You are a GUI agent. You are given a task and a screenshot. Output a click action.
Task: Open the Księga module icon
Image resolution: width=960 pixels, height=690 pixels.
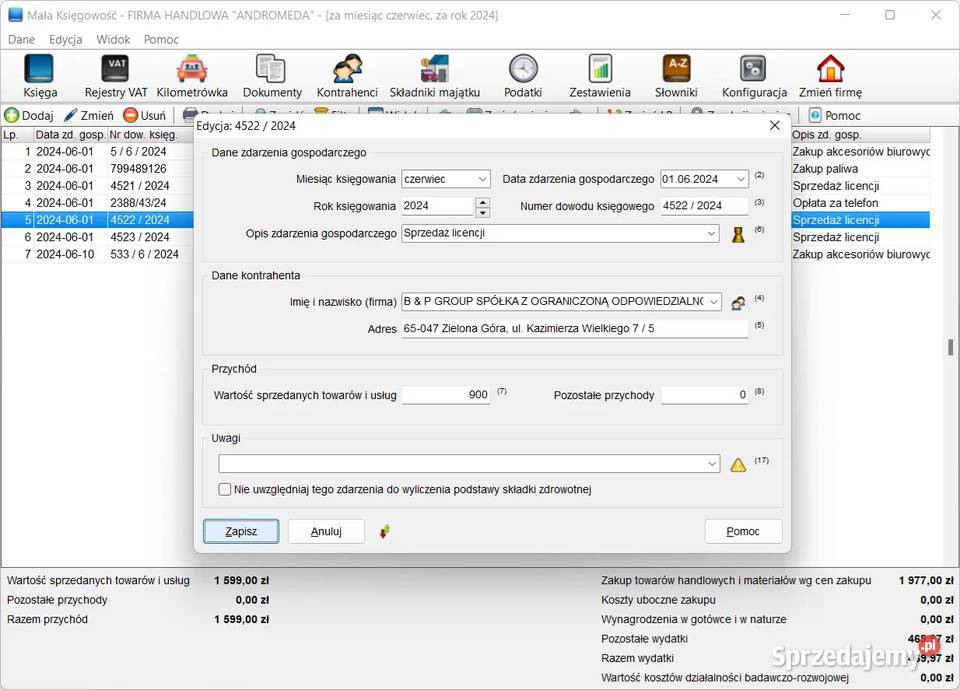pos(39,69)
